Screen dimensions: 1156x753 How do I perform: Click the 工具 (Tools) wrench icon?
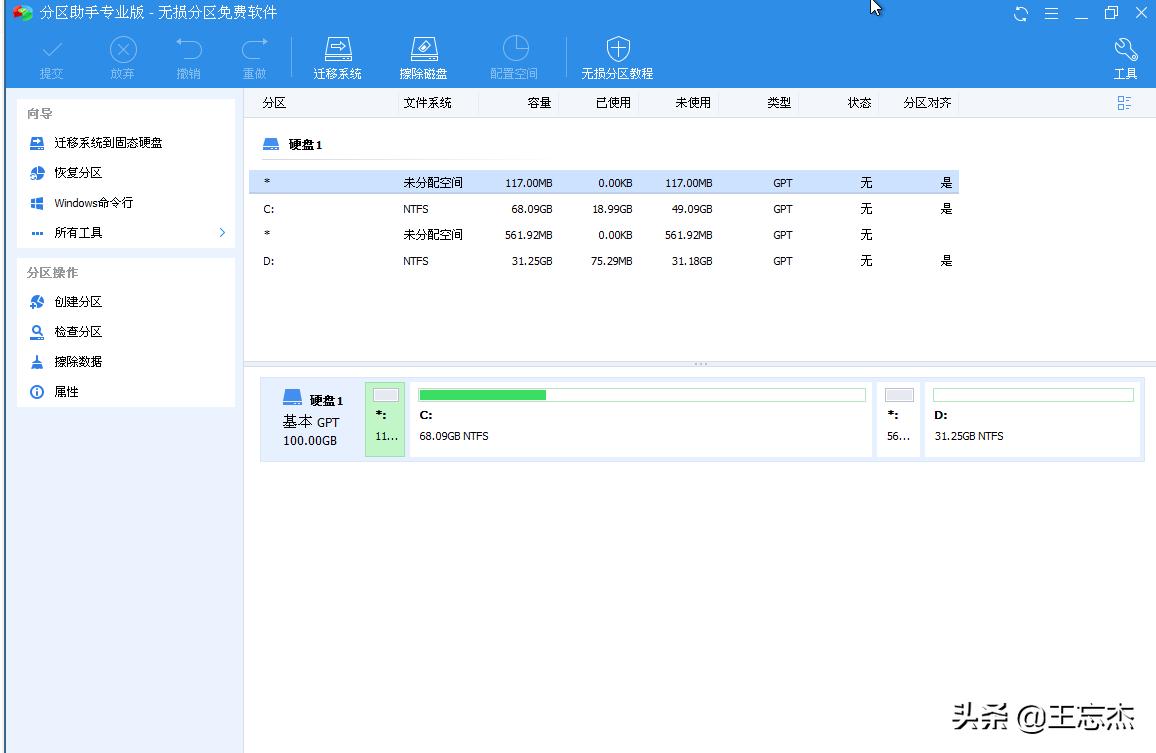click(1126, 57)
